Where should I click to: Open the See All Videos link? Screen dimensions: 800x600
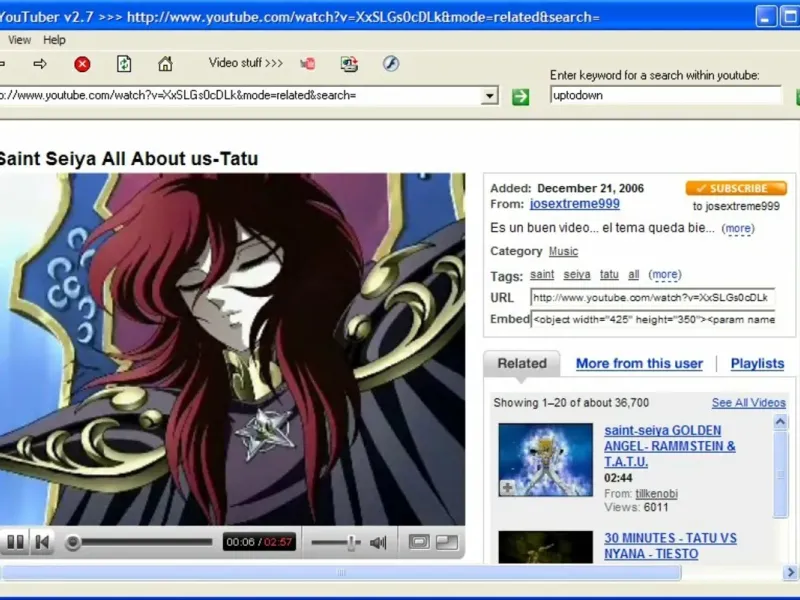click(x=748, y=403)
